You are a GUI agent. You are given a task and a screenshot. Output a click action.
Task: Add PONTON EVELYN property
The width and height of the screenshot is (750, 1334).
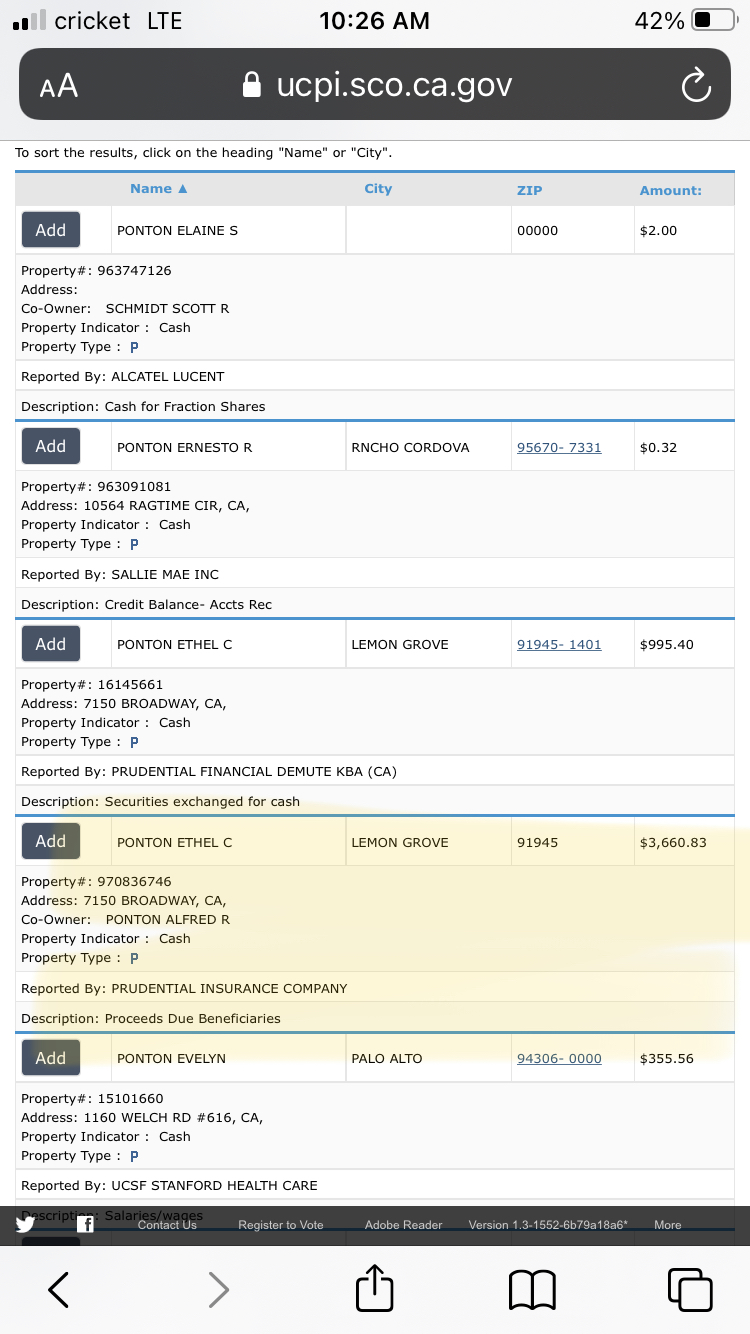pyautogui.click(x=51, y=1058)
